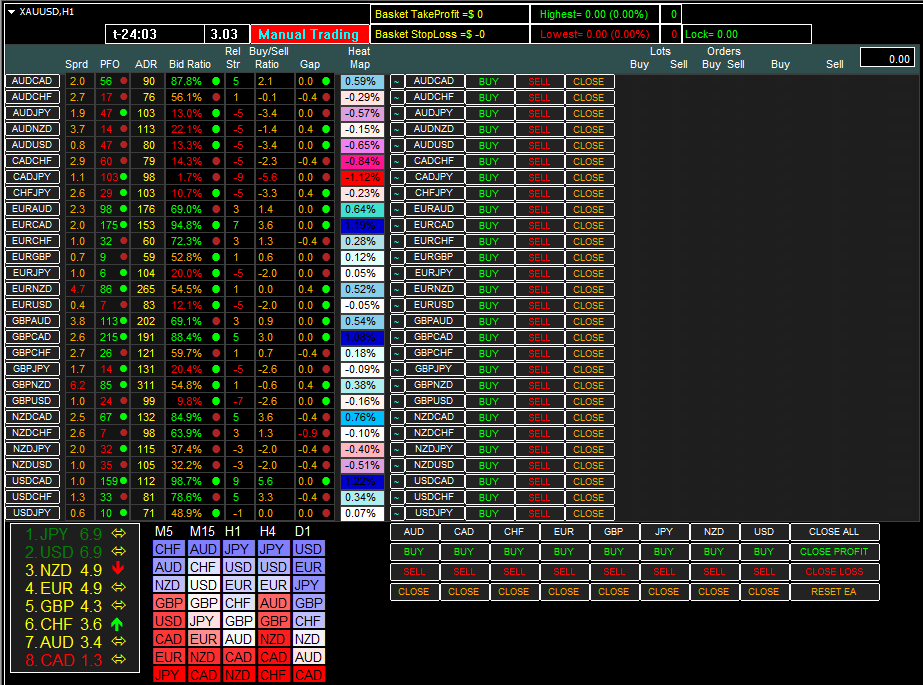Click the tilde icon next to USDJPY

click(x=397, y=513)
